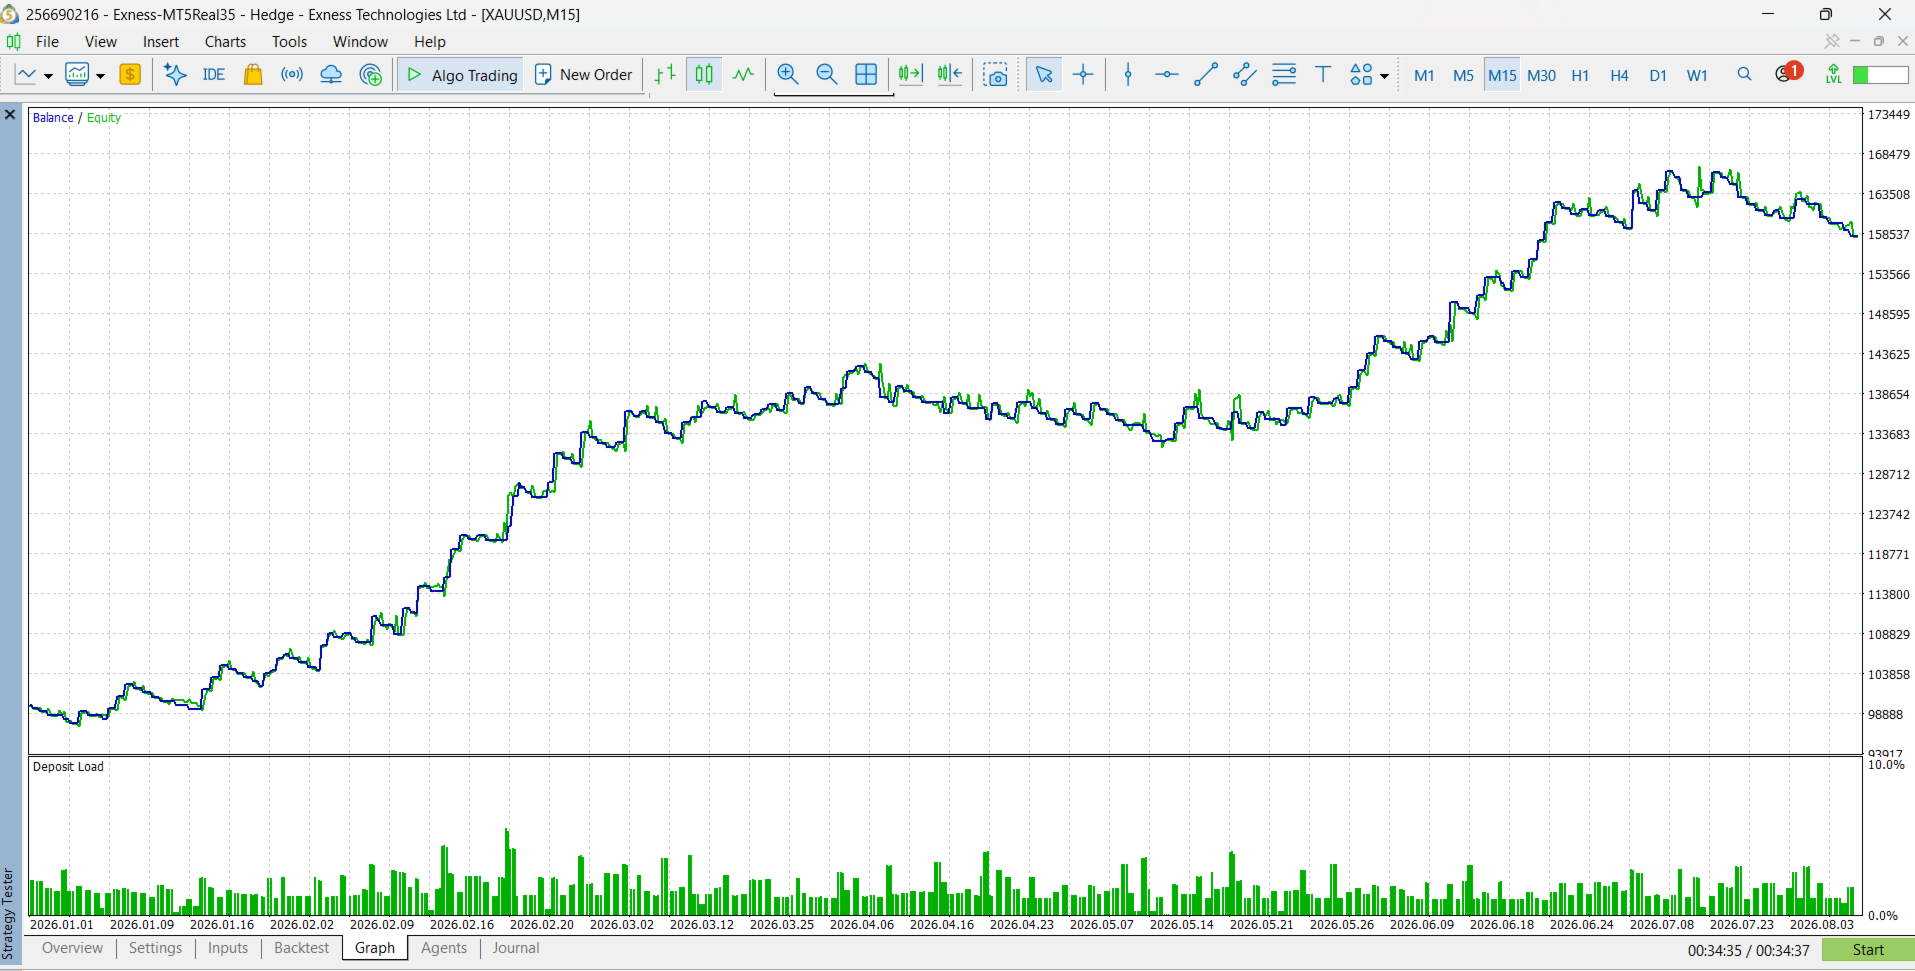
Task: Draw a horizontal line object
Action: click(x=1167, y=74)
